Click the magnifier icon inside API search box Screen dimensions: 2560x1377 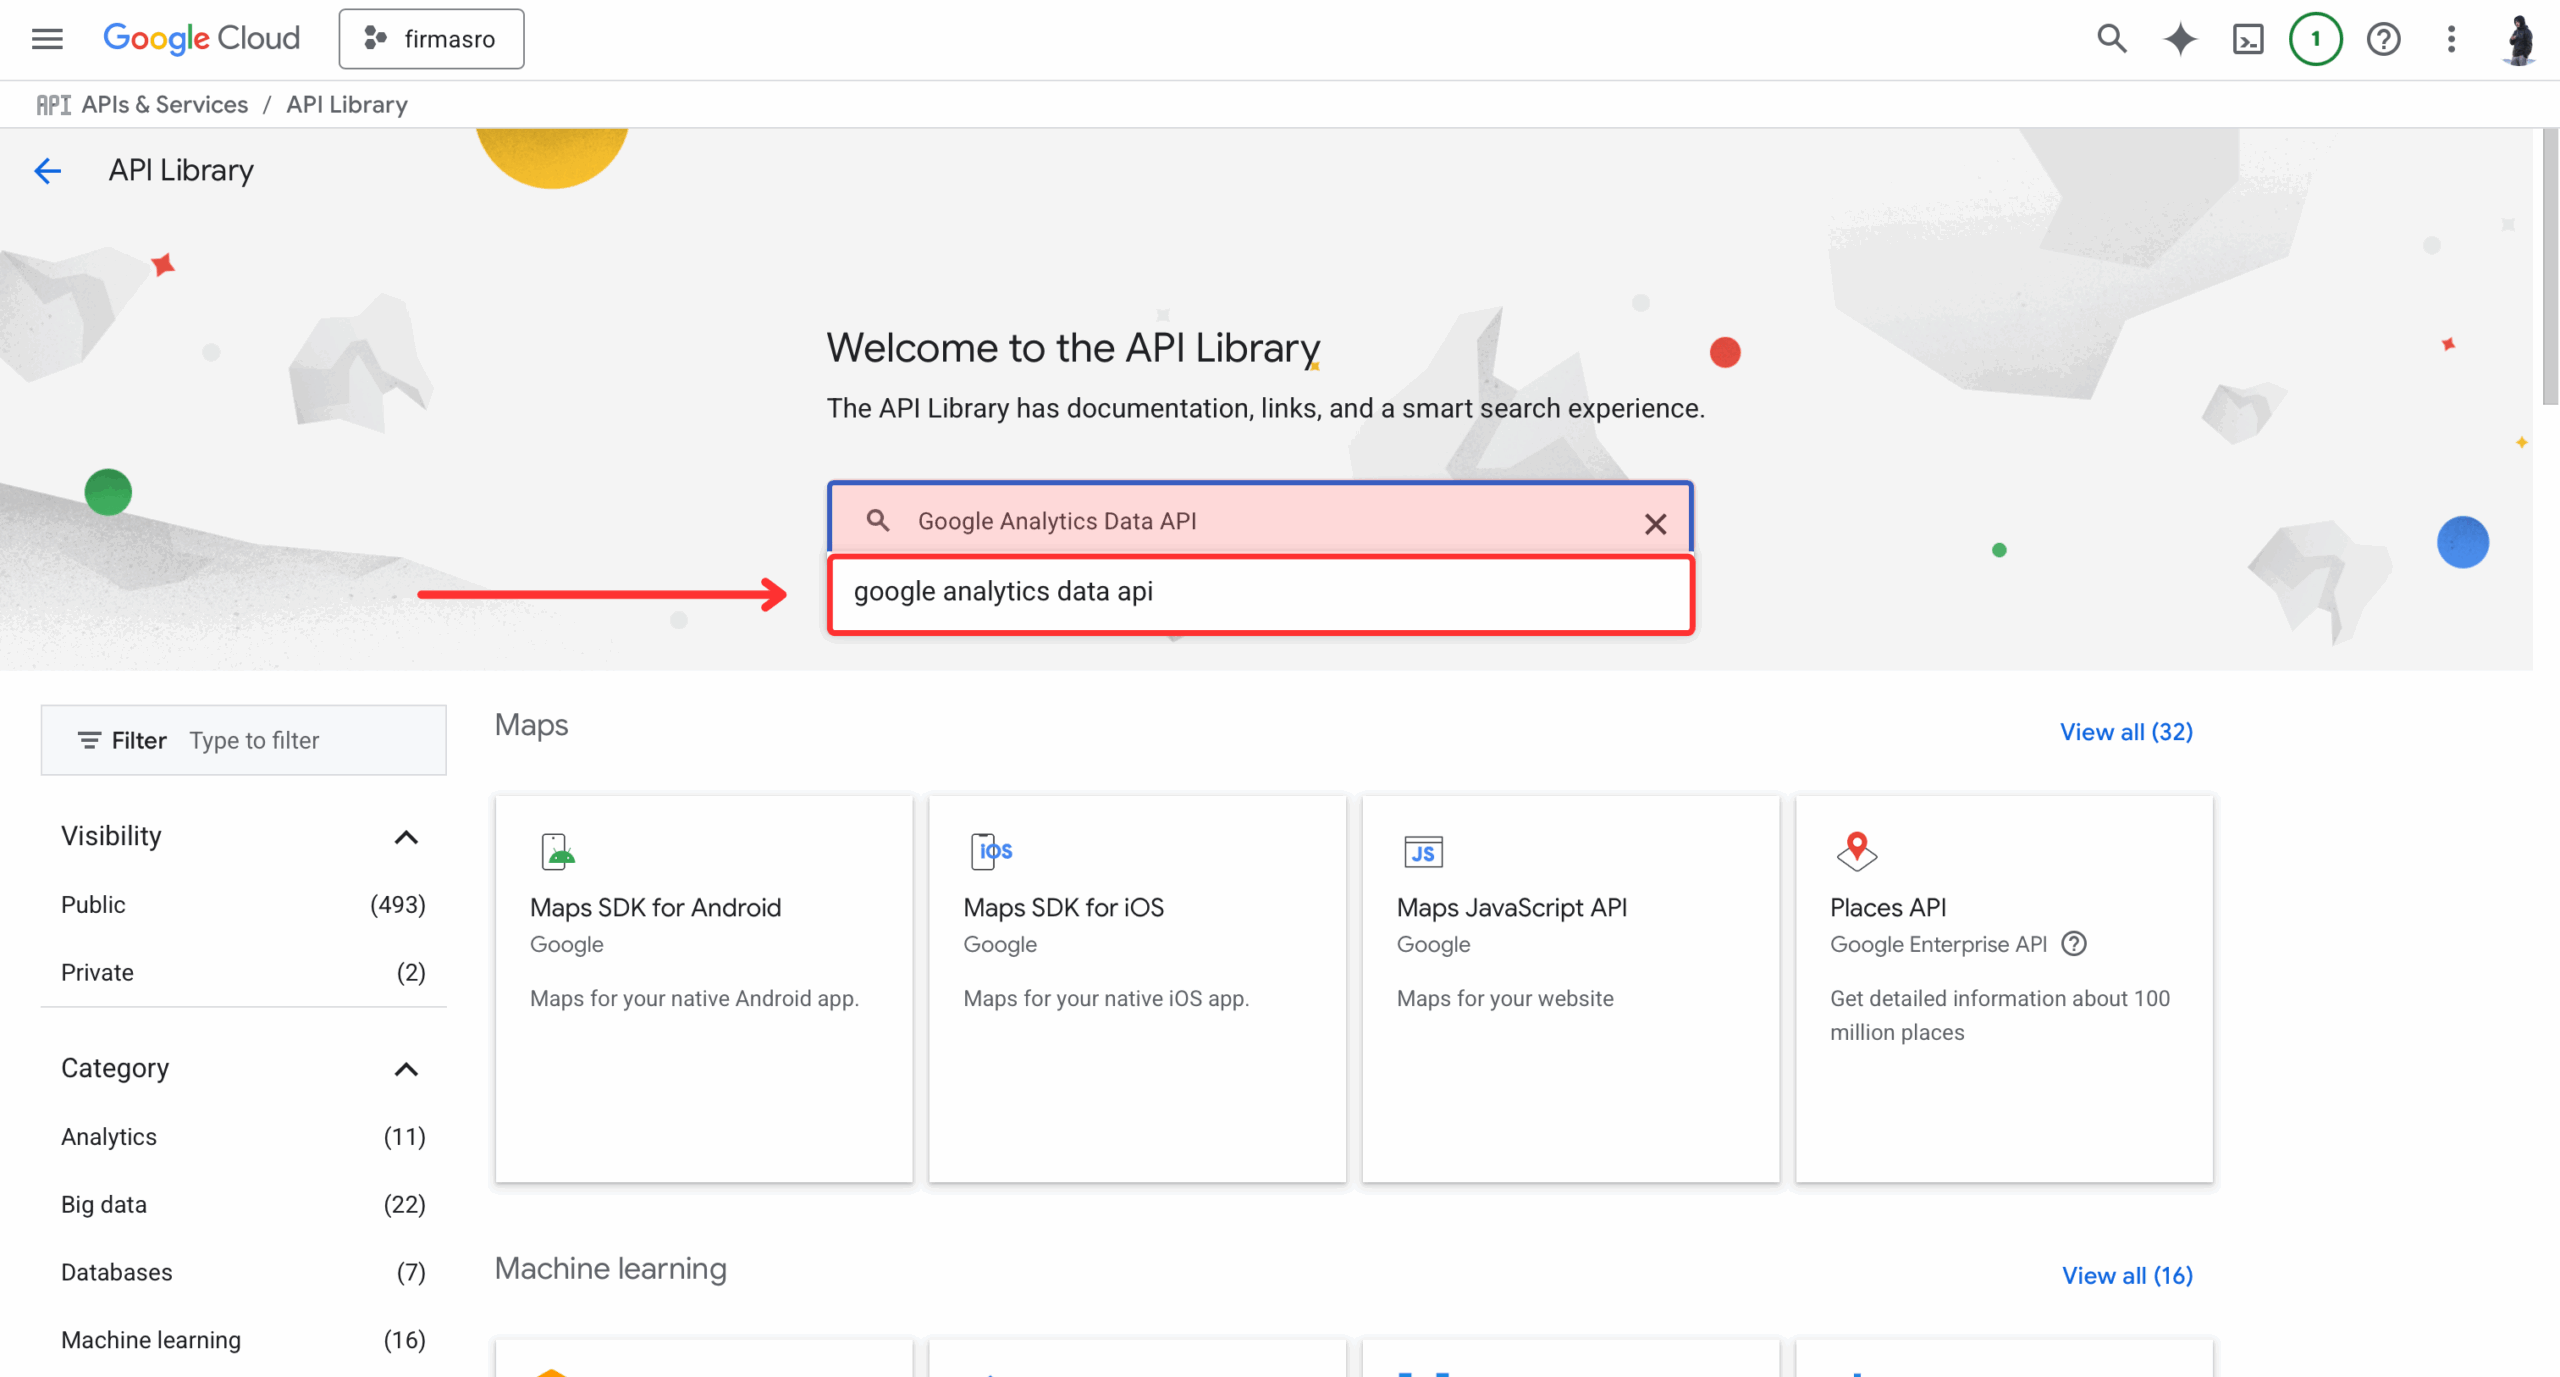(878, 521)
